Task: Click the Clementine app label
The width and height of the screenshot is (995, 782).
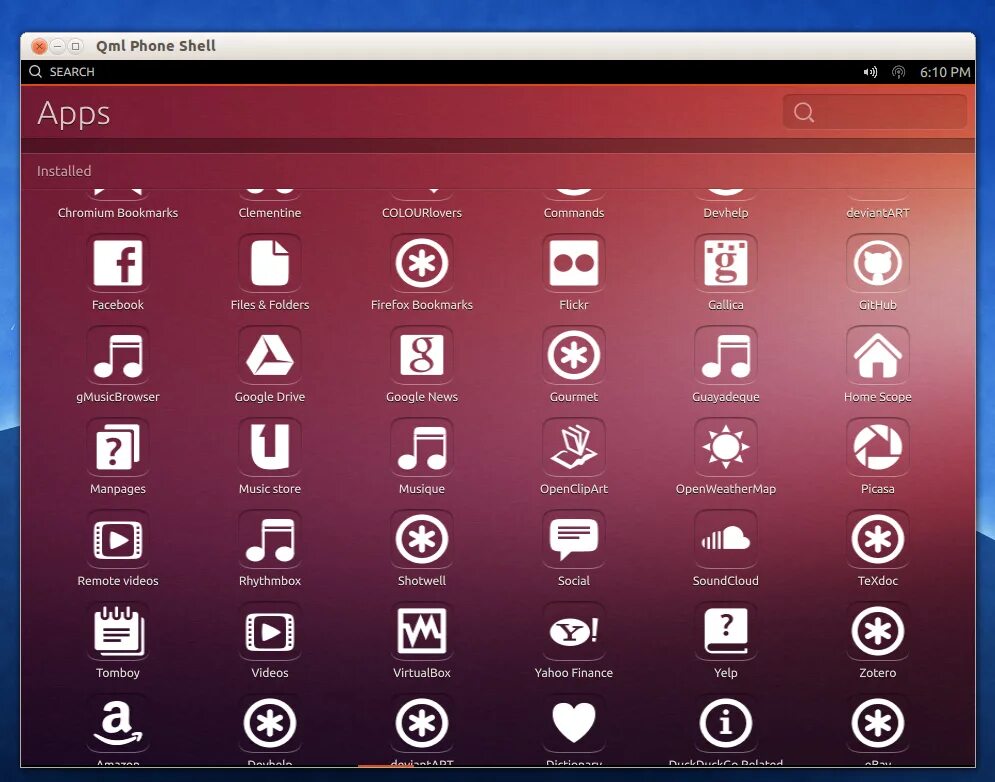Action: (x=270, y=213)
